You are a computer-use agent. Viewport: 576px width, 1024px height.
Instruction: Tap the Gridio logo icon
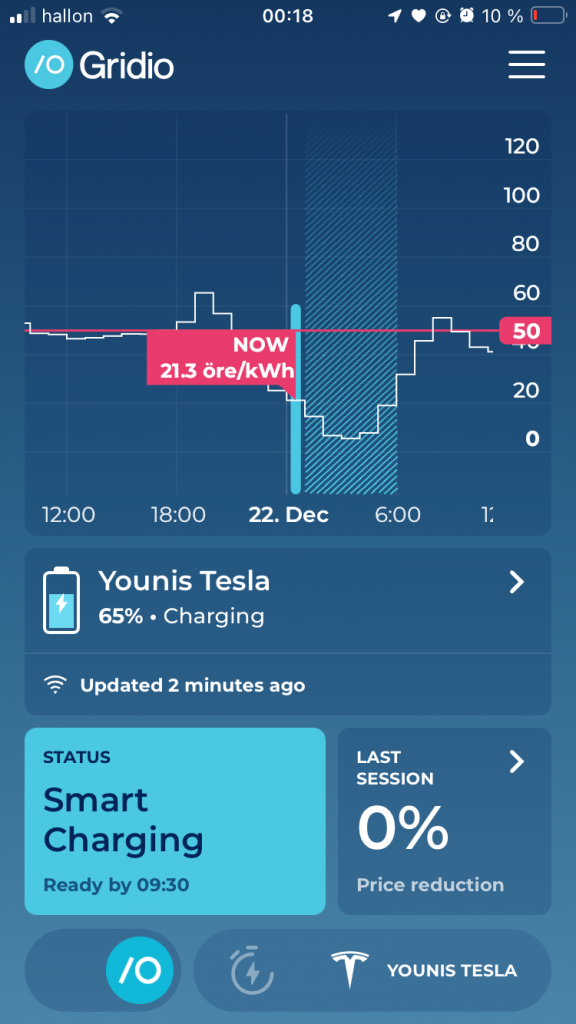coord(49,64)
